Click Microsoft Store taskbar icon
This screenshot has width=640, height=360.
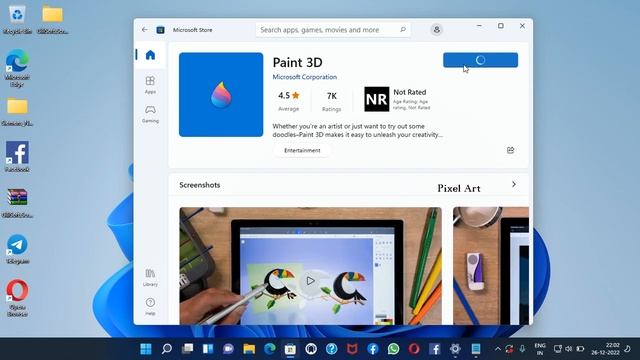pyautogui.click(x=290, y=349)
